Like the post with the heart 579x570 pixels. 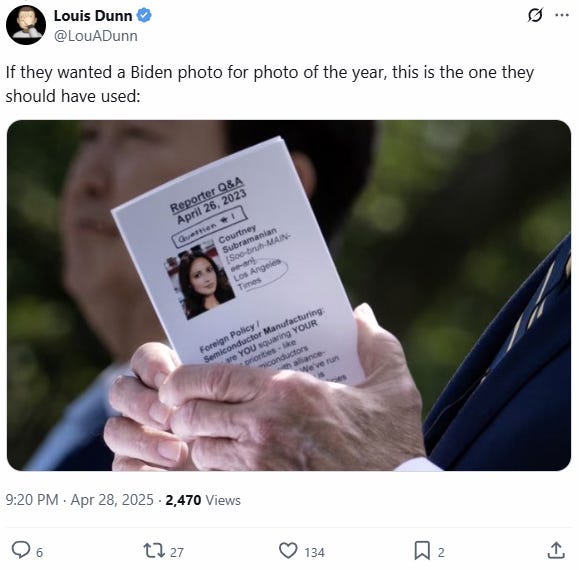[x=288, y=550]
